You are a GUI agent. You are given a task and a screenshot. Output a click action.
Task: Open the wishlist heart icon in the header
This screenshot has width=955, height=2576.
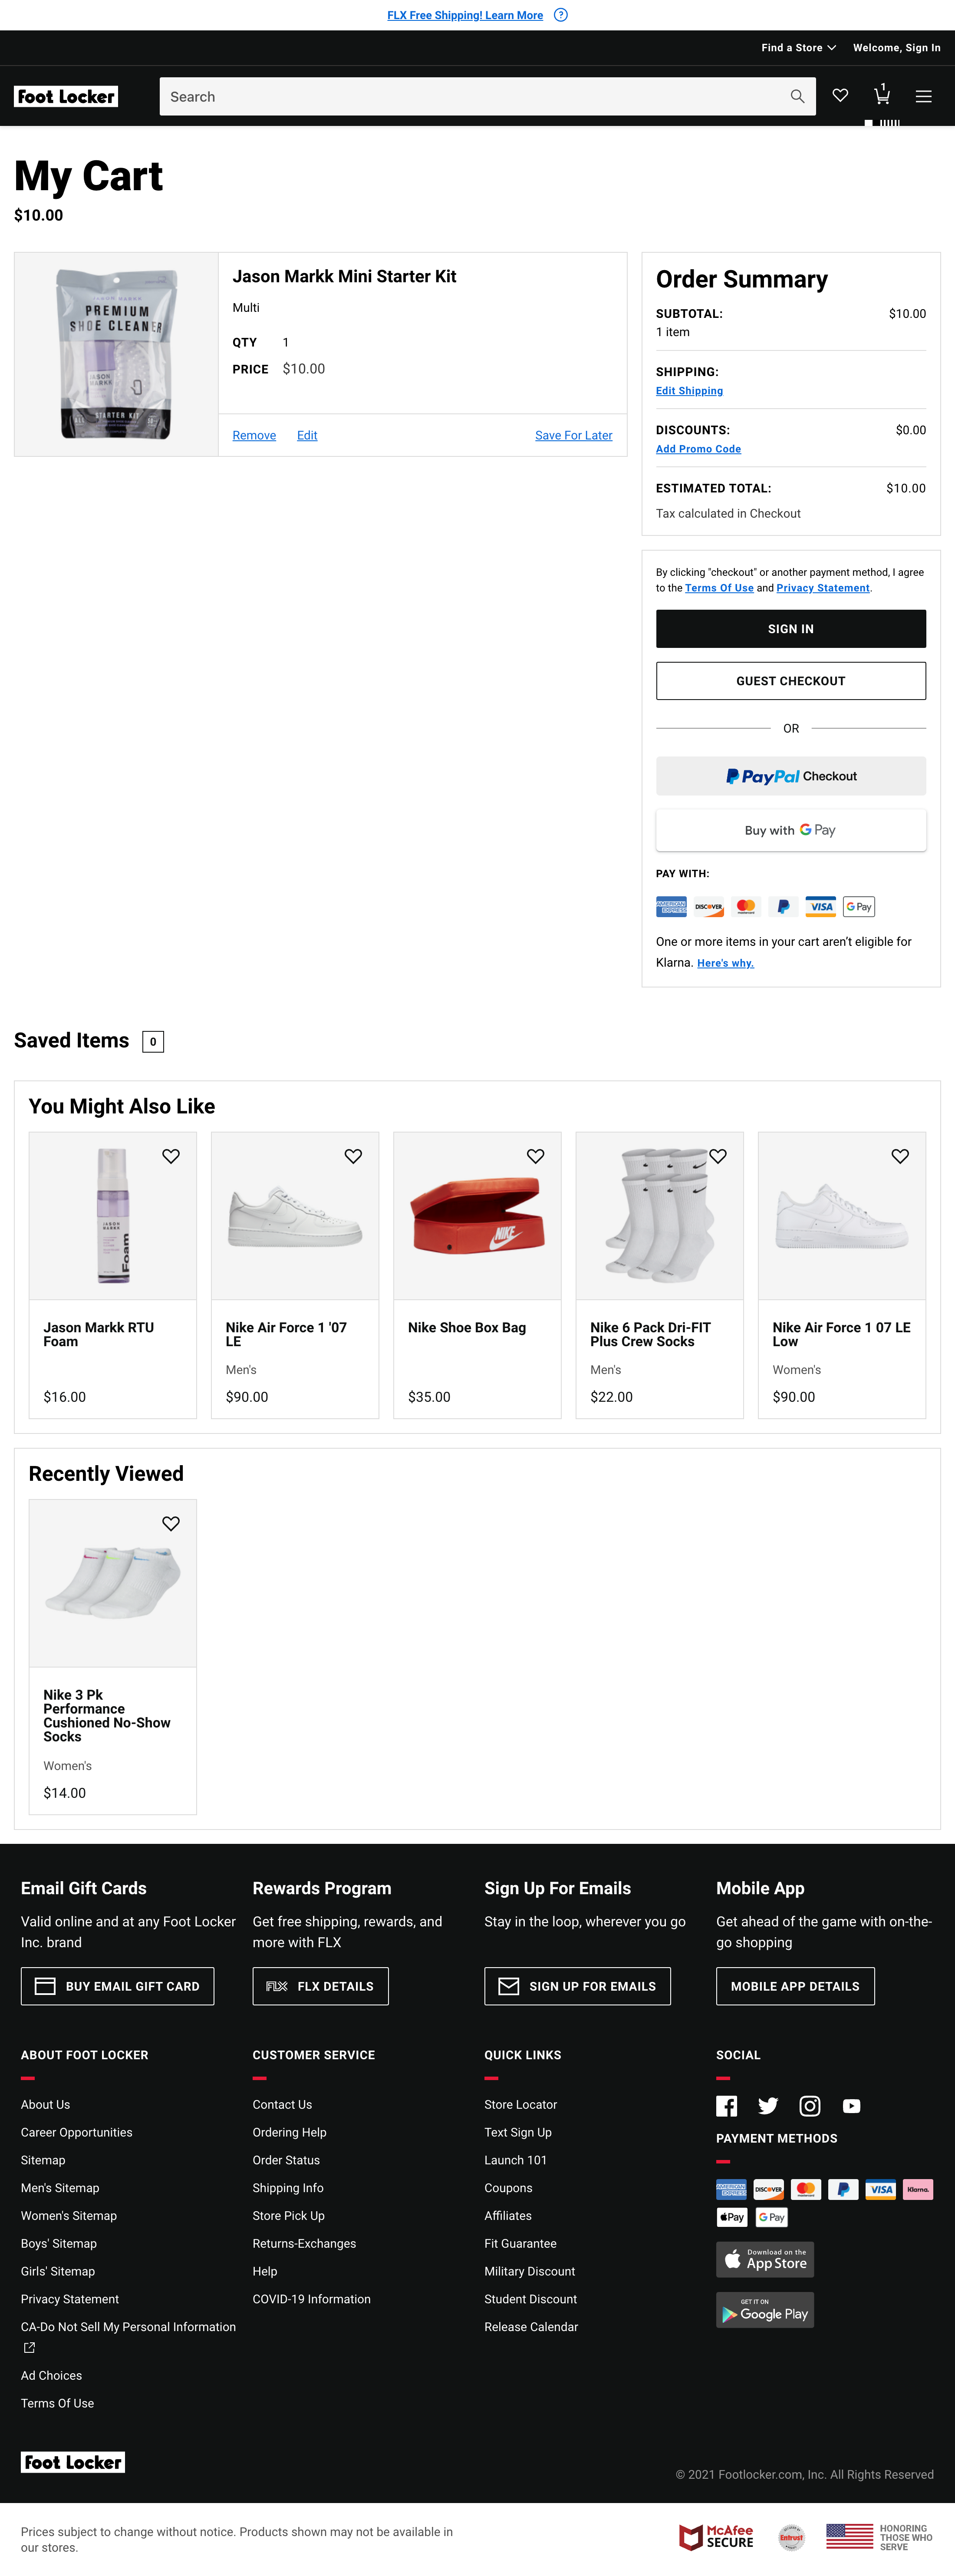840,96
